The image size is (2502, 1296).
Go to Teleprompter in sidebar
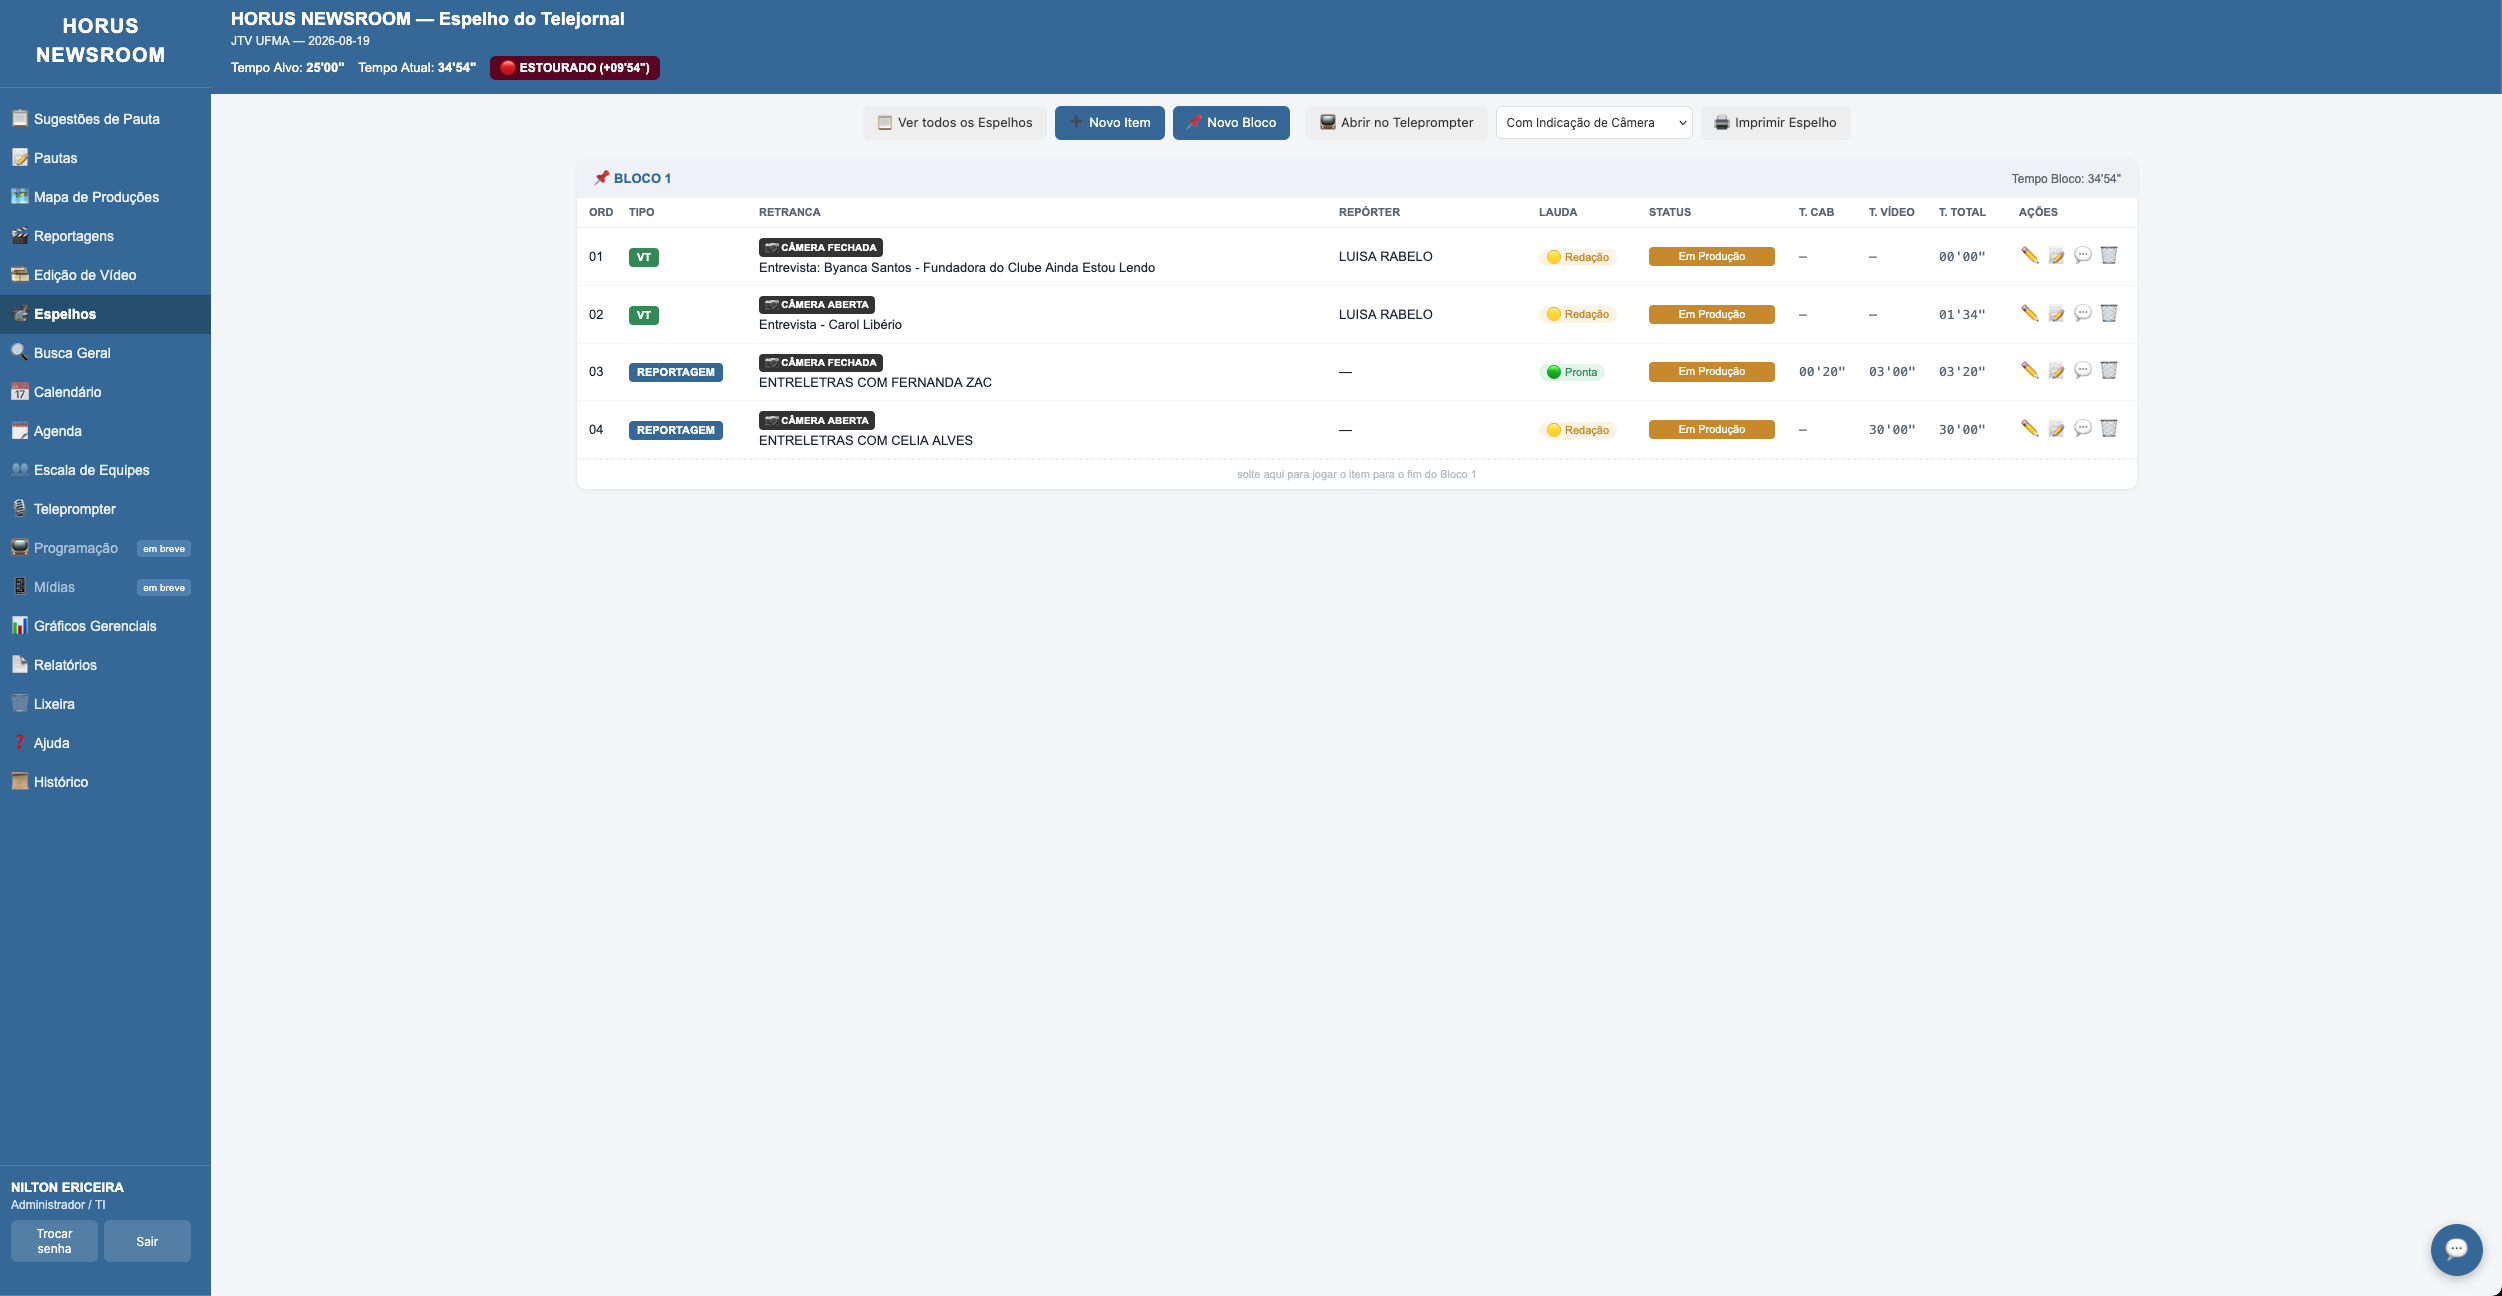point(105,509)
